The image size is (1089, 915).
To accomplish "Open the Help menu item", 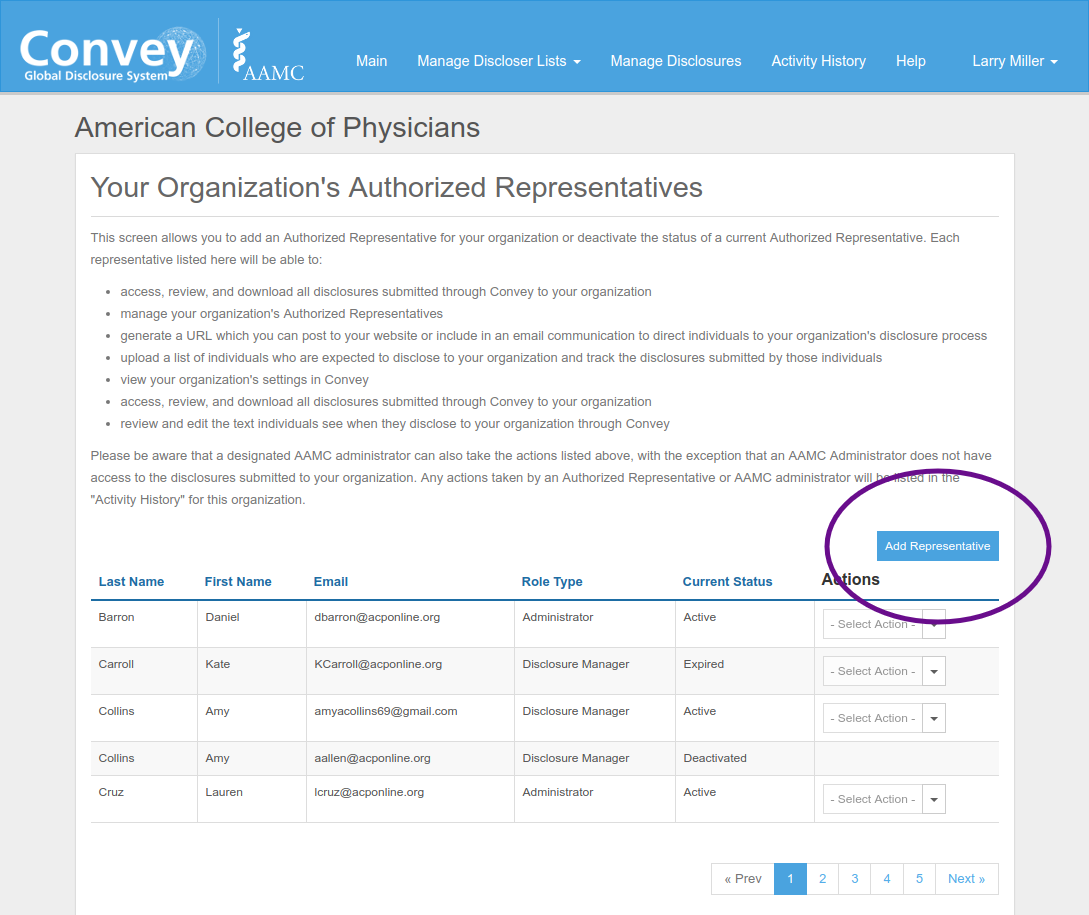I will [x=911, y=61].
